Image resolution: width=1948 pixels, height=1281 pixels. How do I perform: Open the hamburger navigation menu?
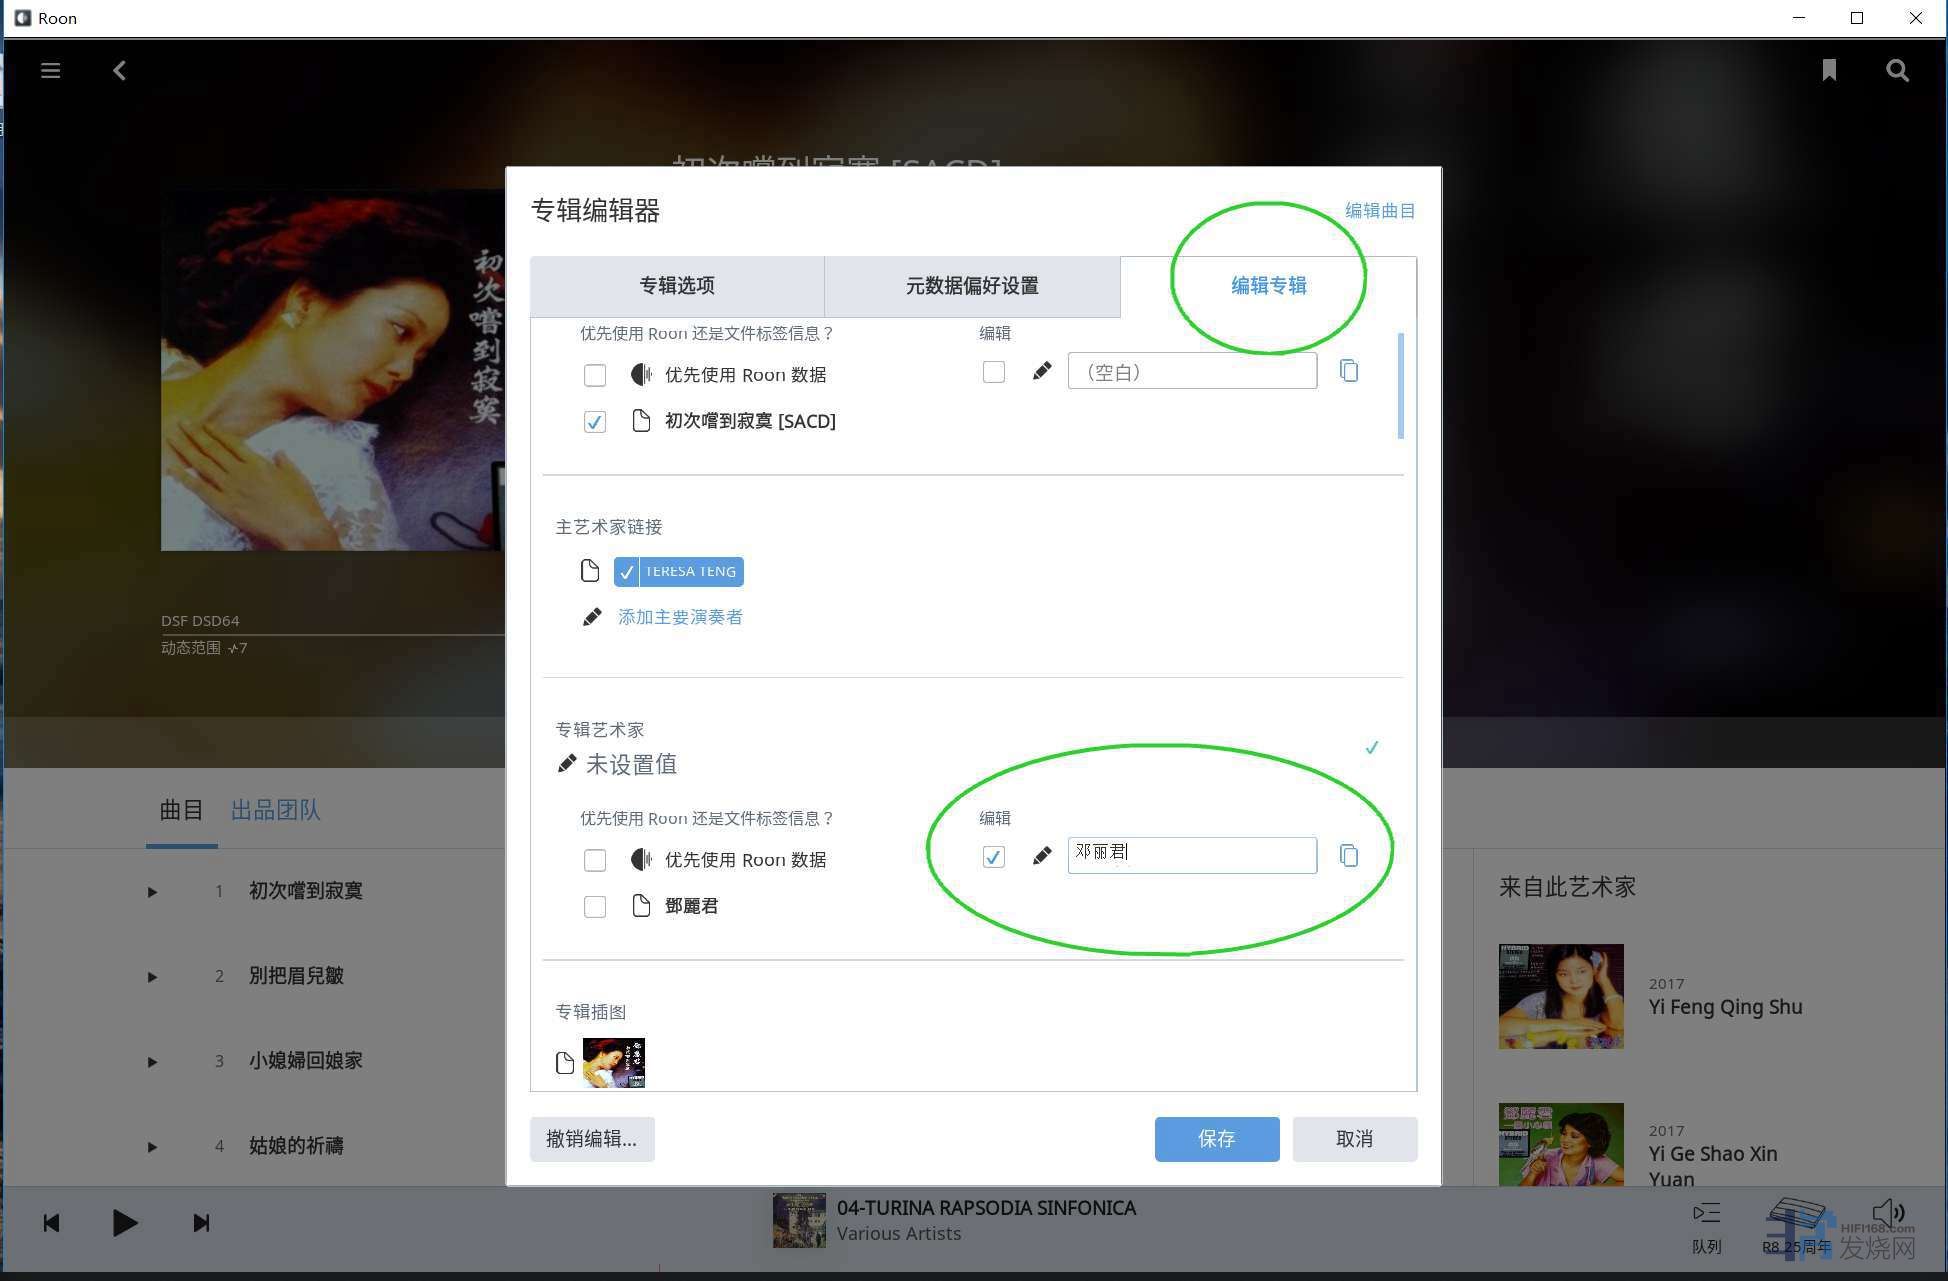50,70
